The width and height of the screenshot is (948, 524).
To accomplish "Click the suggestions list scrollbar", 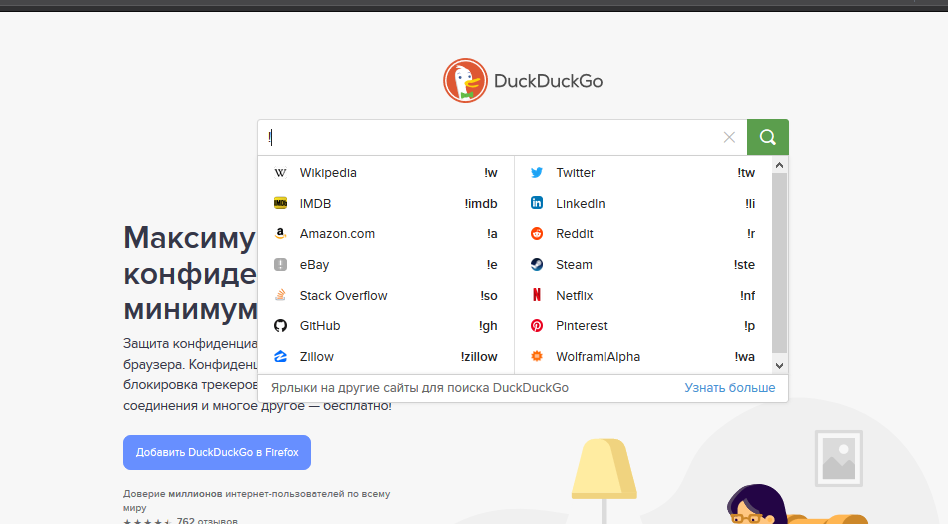I will pos(780,262).
